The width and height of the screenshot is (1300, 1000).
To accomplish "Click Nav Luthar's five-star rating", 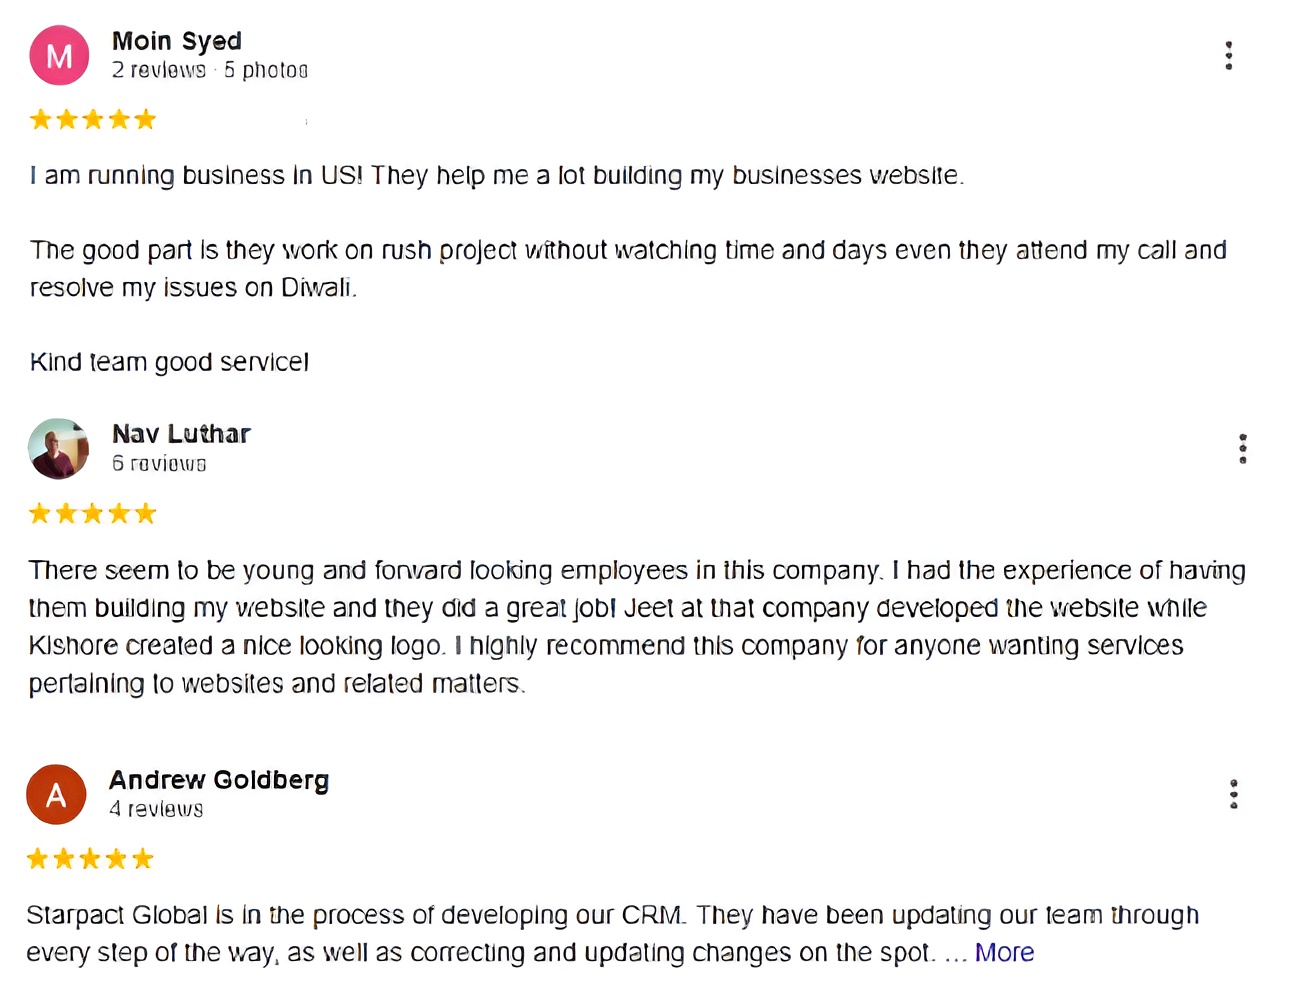I will 93,514.
